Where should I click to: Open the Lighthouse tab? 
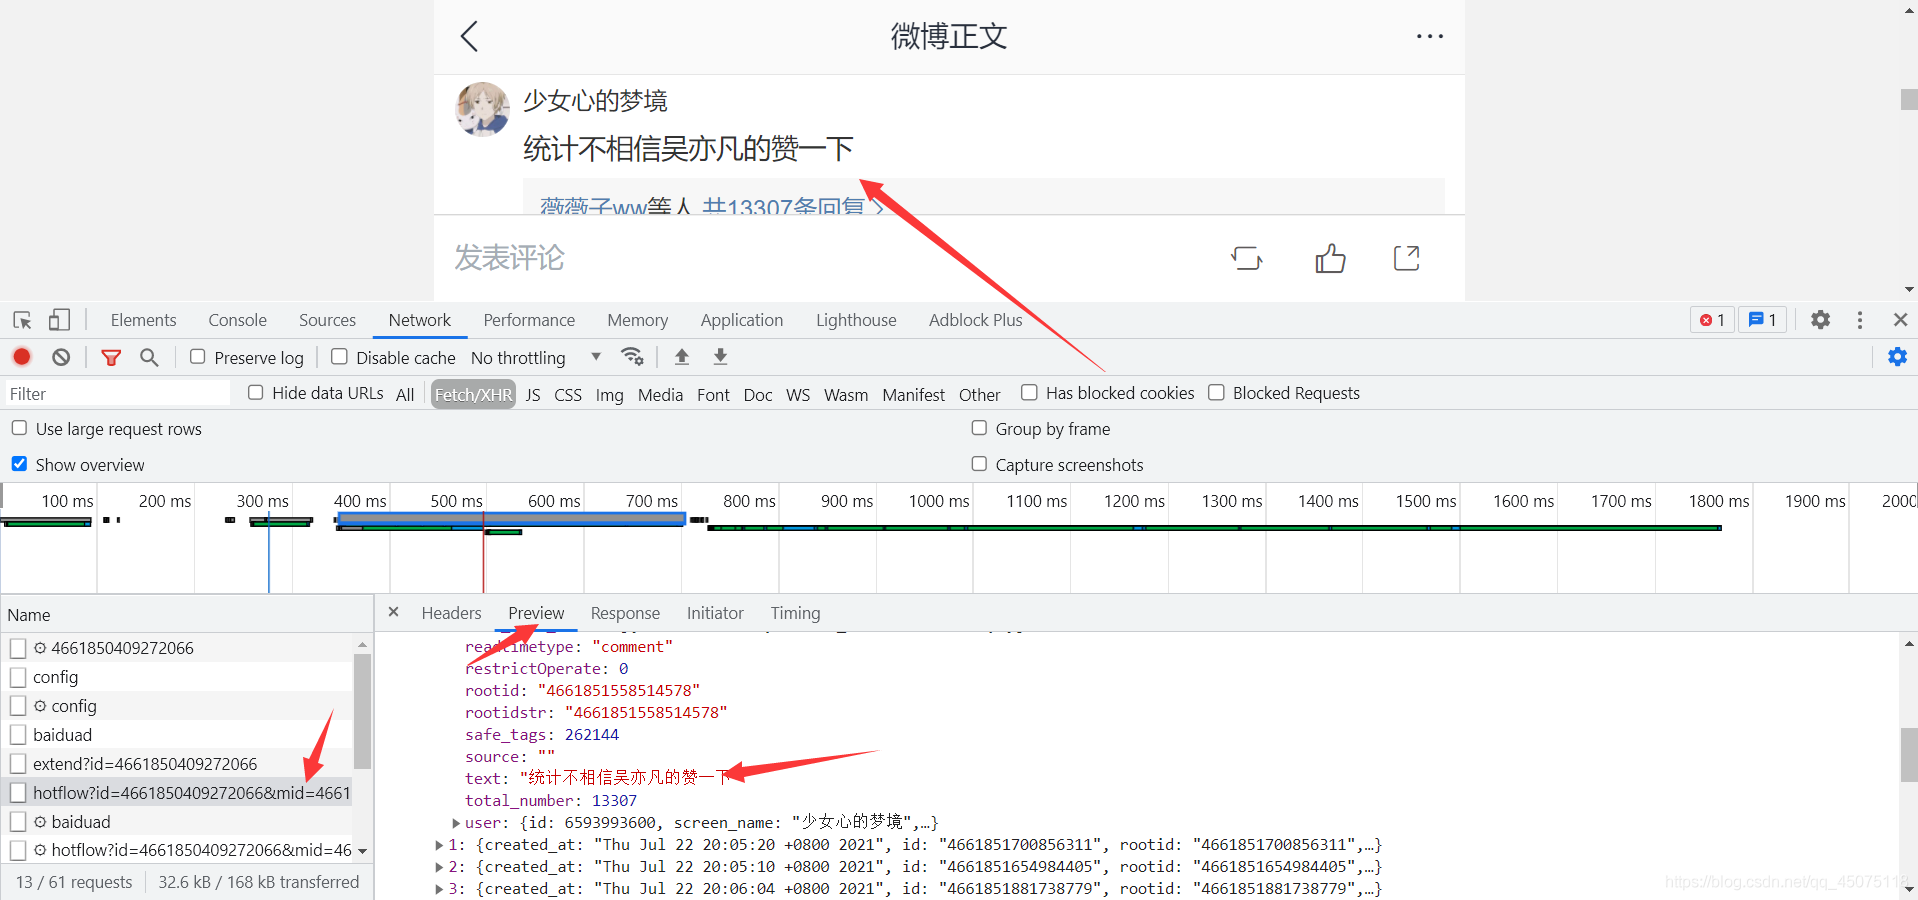coord(856,320)
